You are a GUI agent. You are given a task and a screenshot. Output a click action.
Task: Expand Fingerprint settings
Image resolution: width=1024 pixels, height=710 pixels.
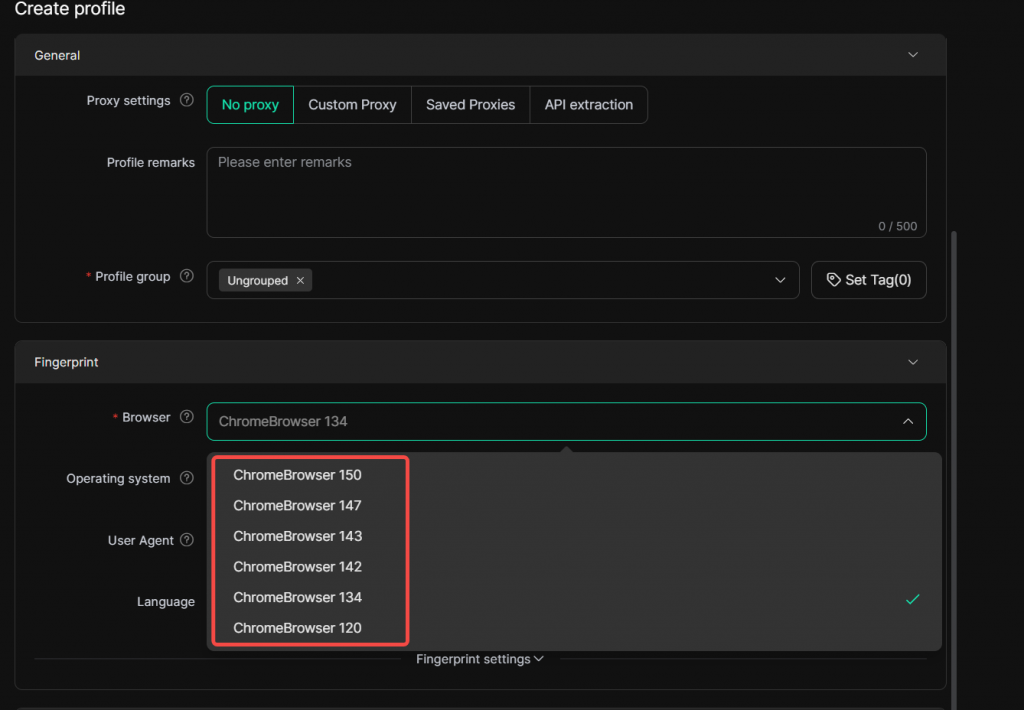[x=479, y=659]
